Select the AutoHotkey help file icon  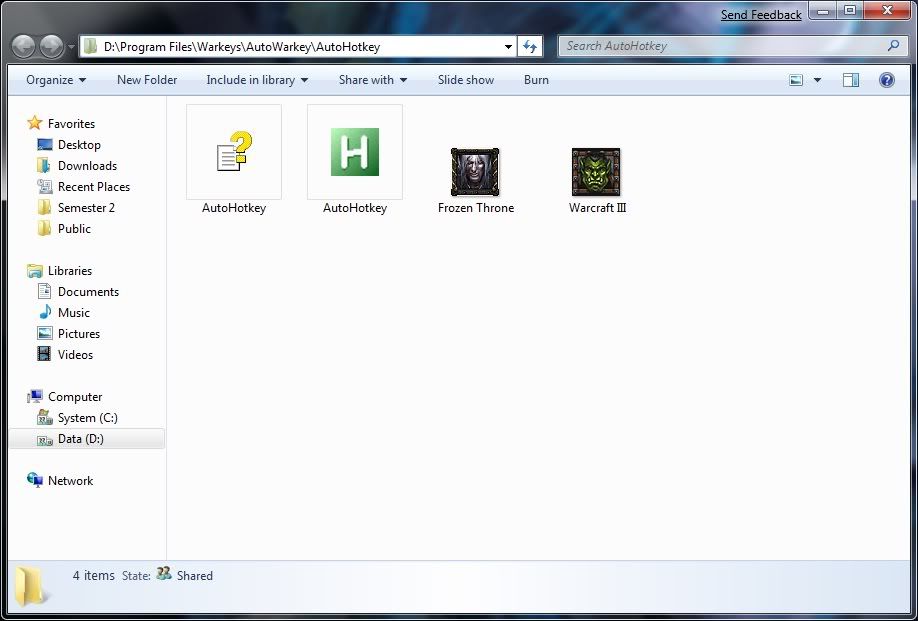(x=234, y=152)
